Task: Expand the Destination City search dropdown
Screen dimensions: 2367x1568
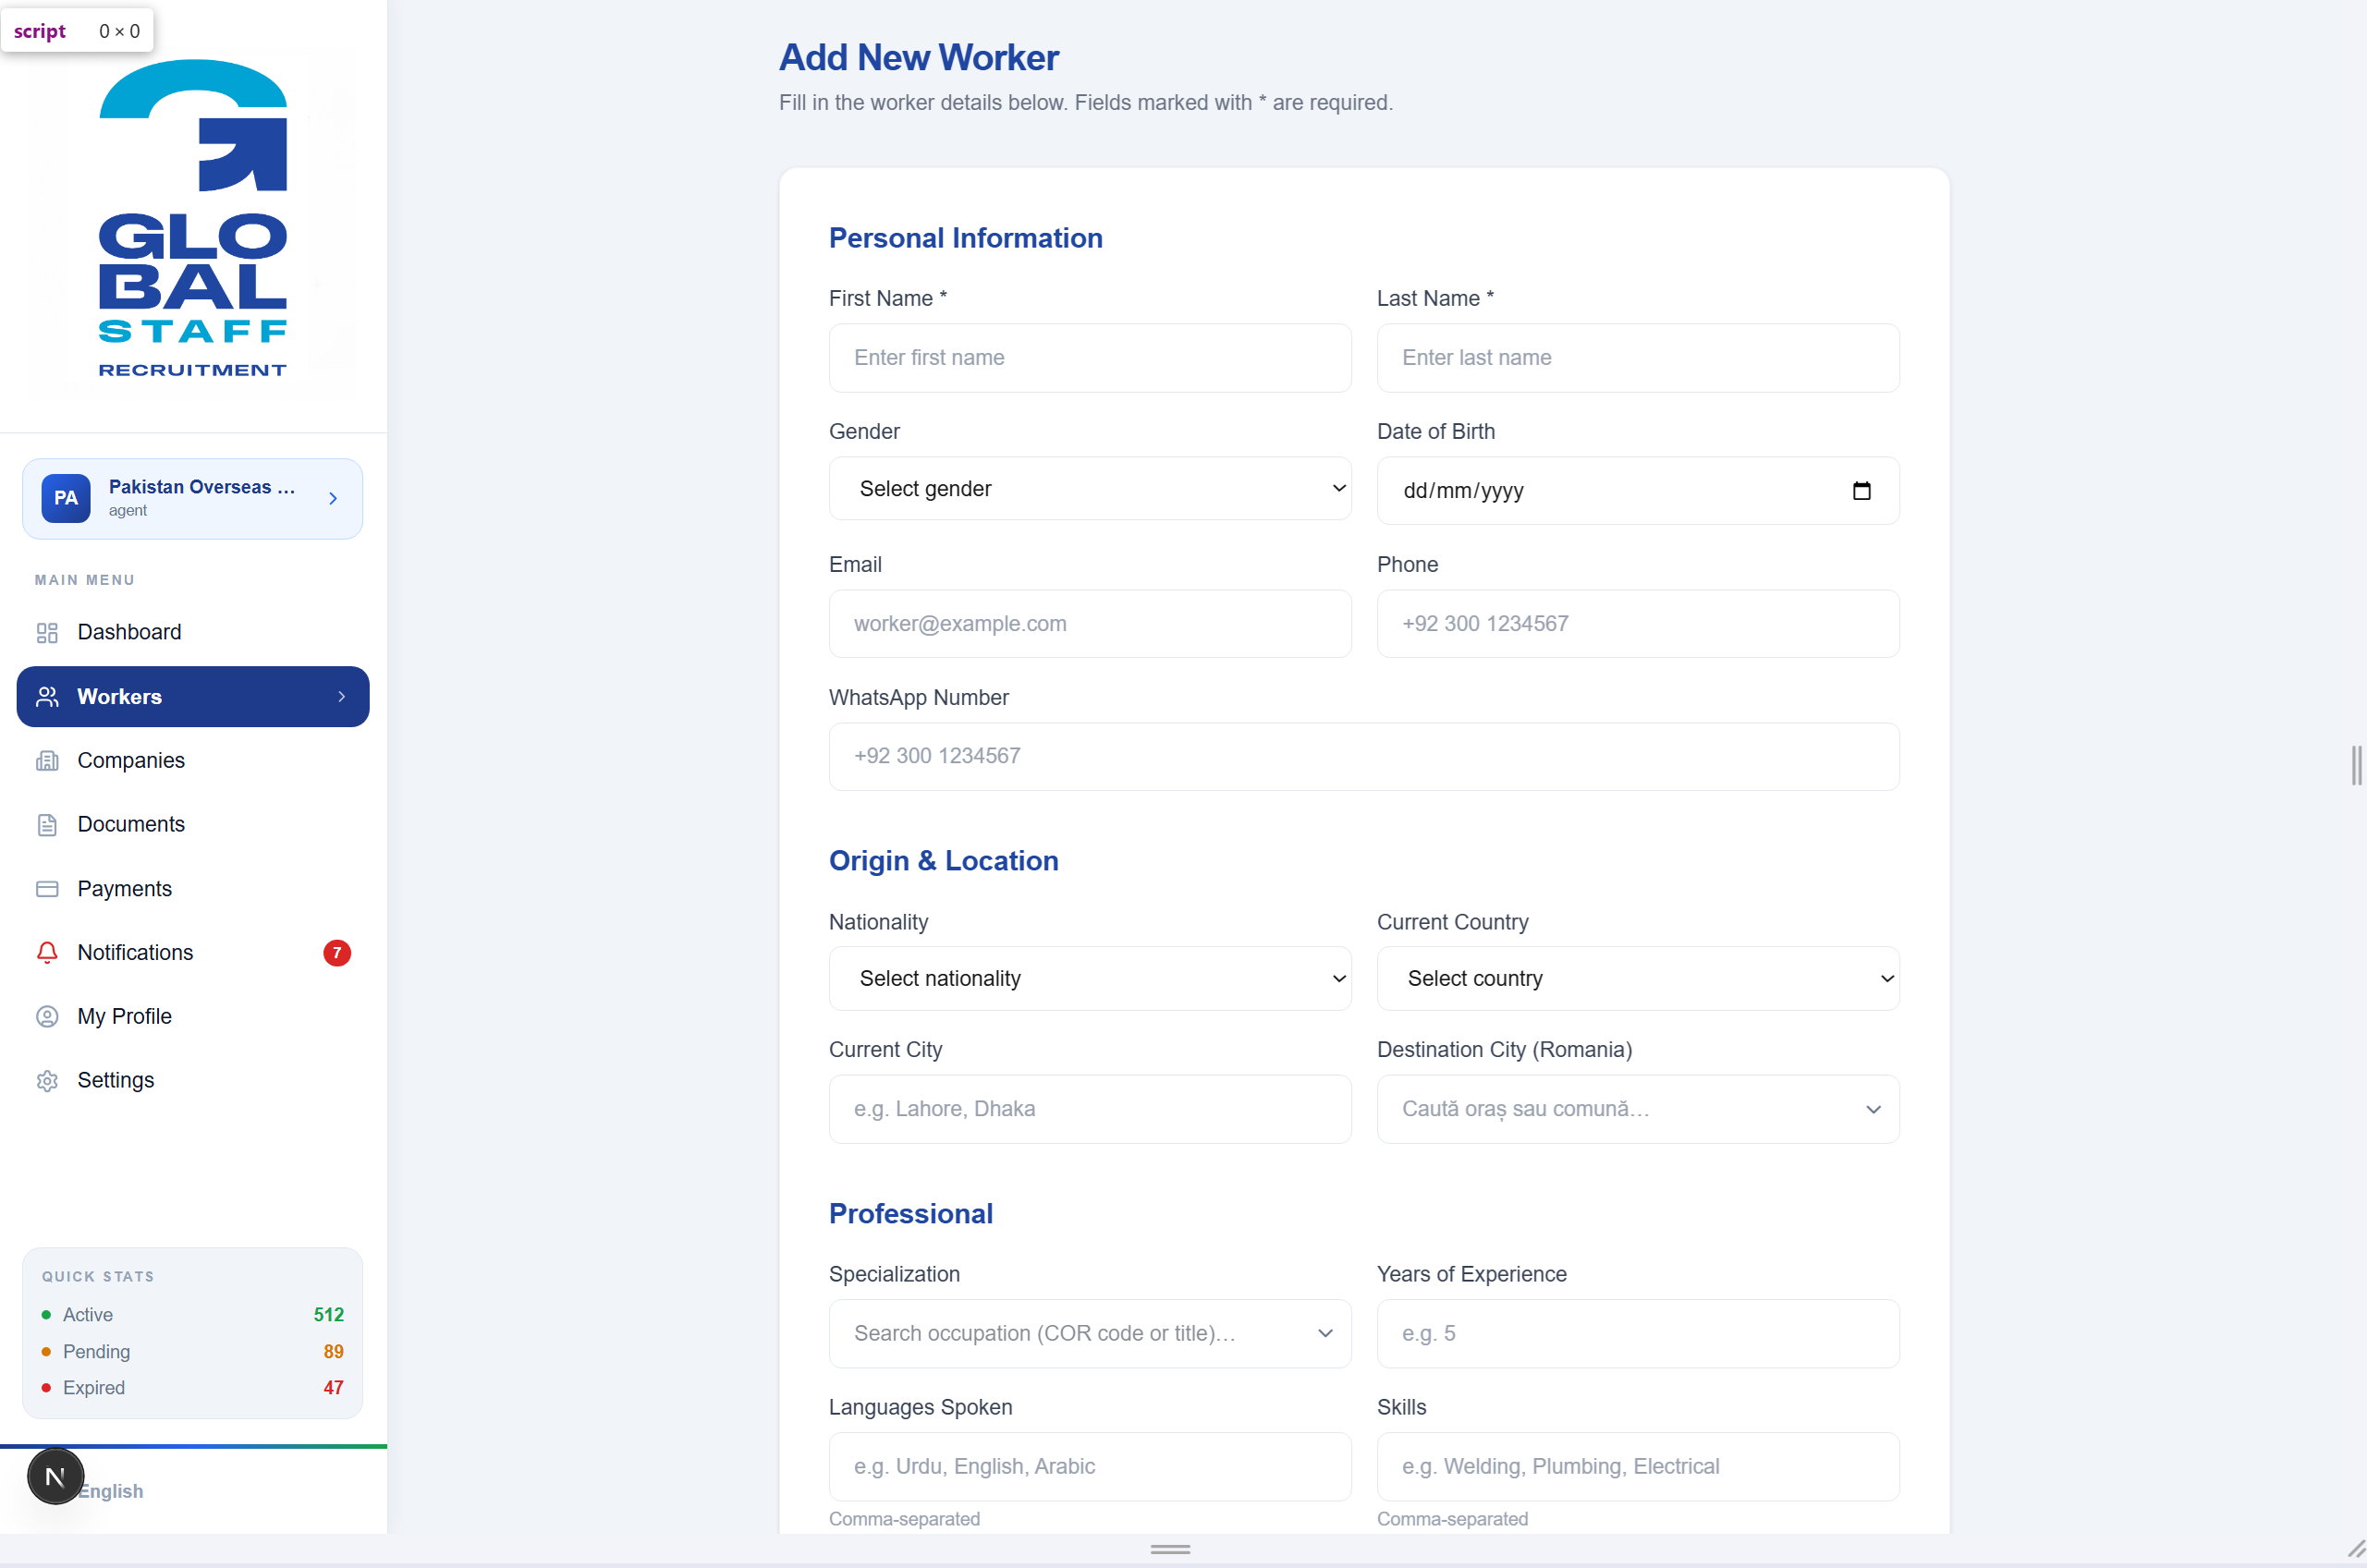Action: coord(1638,1109)
